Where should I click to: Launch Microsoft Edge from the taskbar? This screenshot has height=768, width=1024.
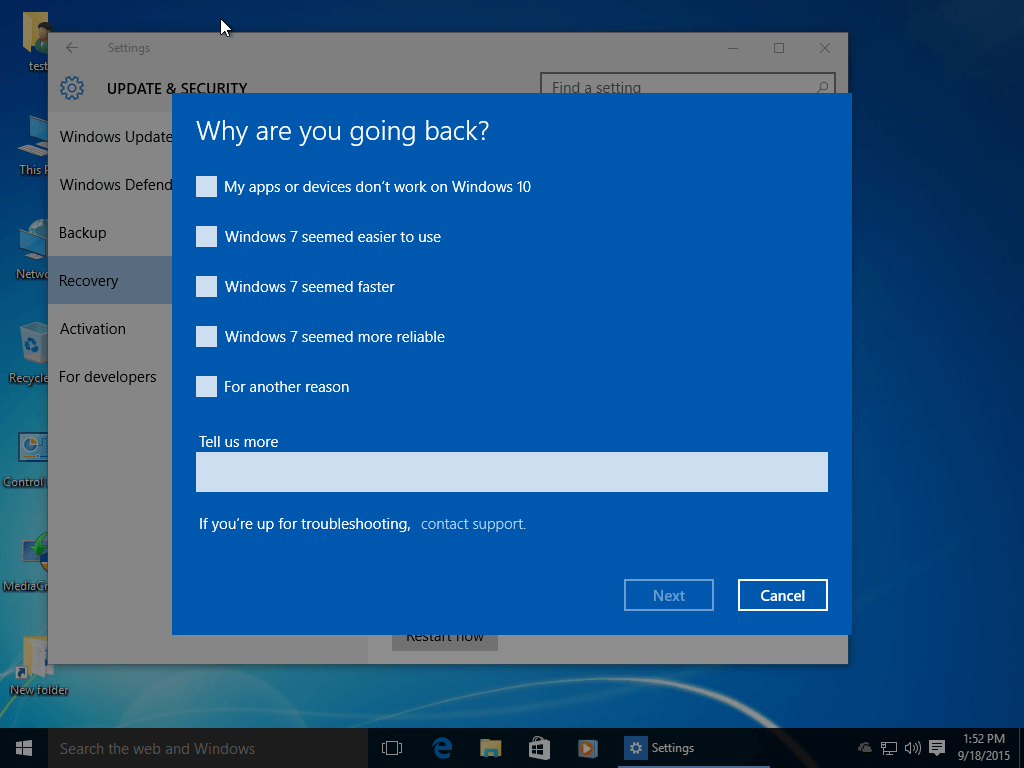pyautogui.click(x=442, y=748)
